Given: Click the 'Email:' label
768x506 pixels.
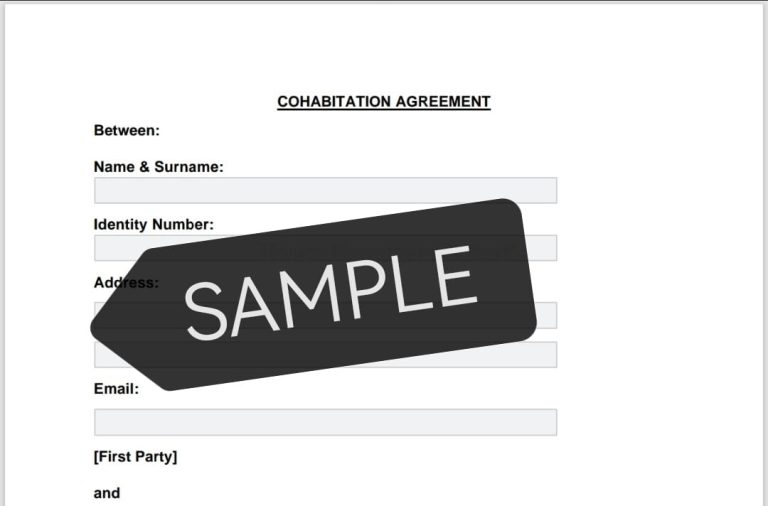Looking at the screenshot, I should 116,389.
